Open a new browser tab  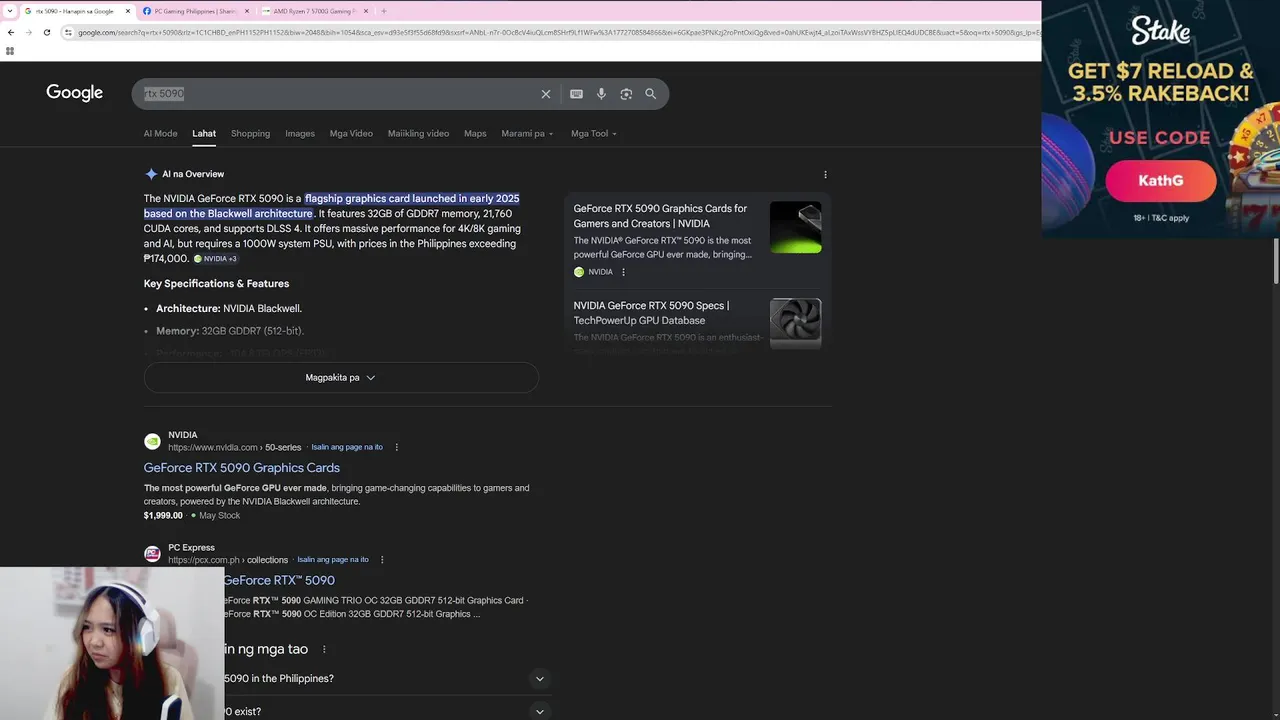(x=384, y=11)
